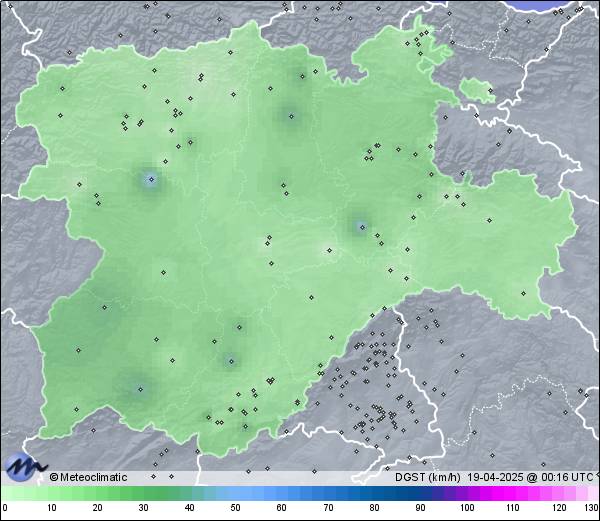
Task: Click the legend value 70
Action: coord(328,508)
